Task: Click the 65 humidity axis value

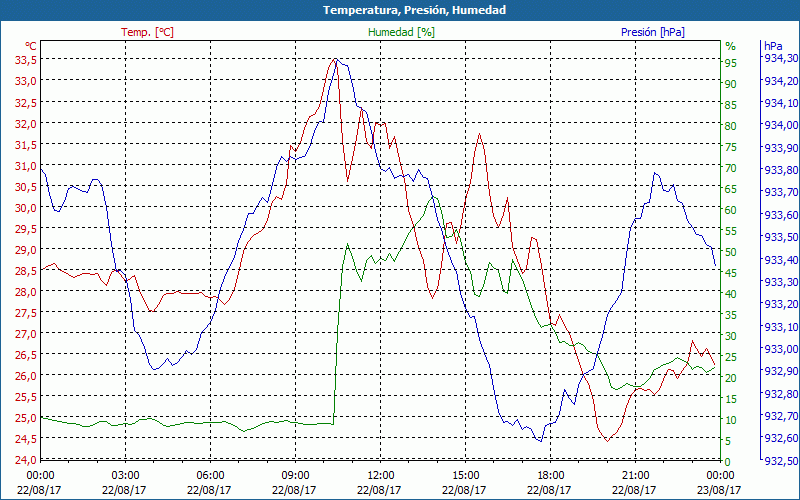Action: click(731, 189)
